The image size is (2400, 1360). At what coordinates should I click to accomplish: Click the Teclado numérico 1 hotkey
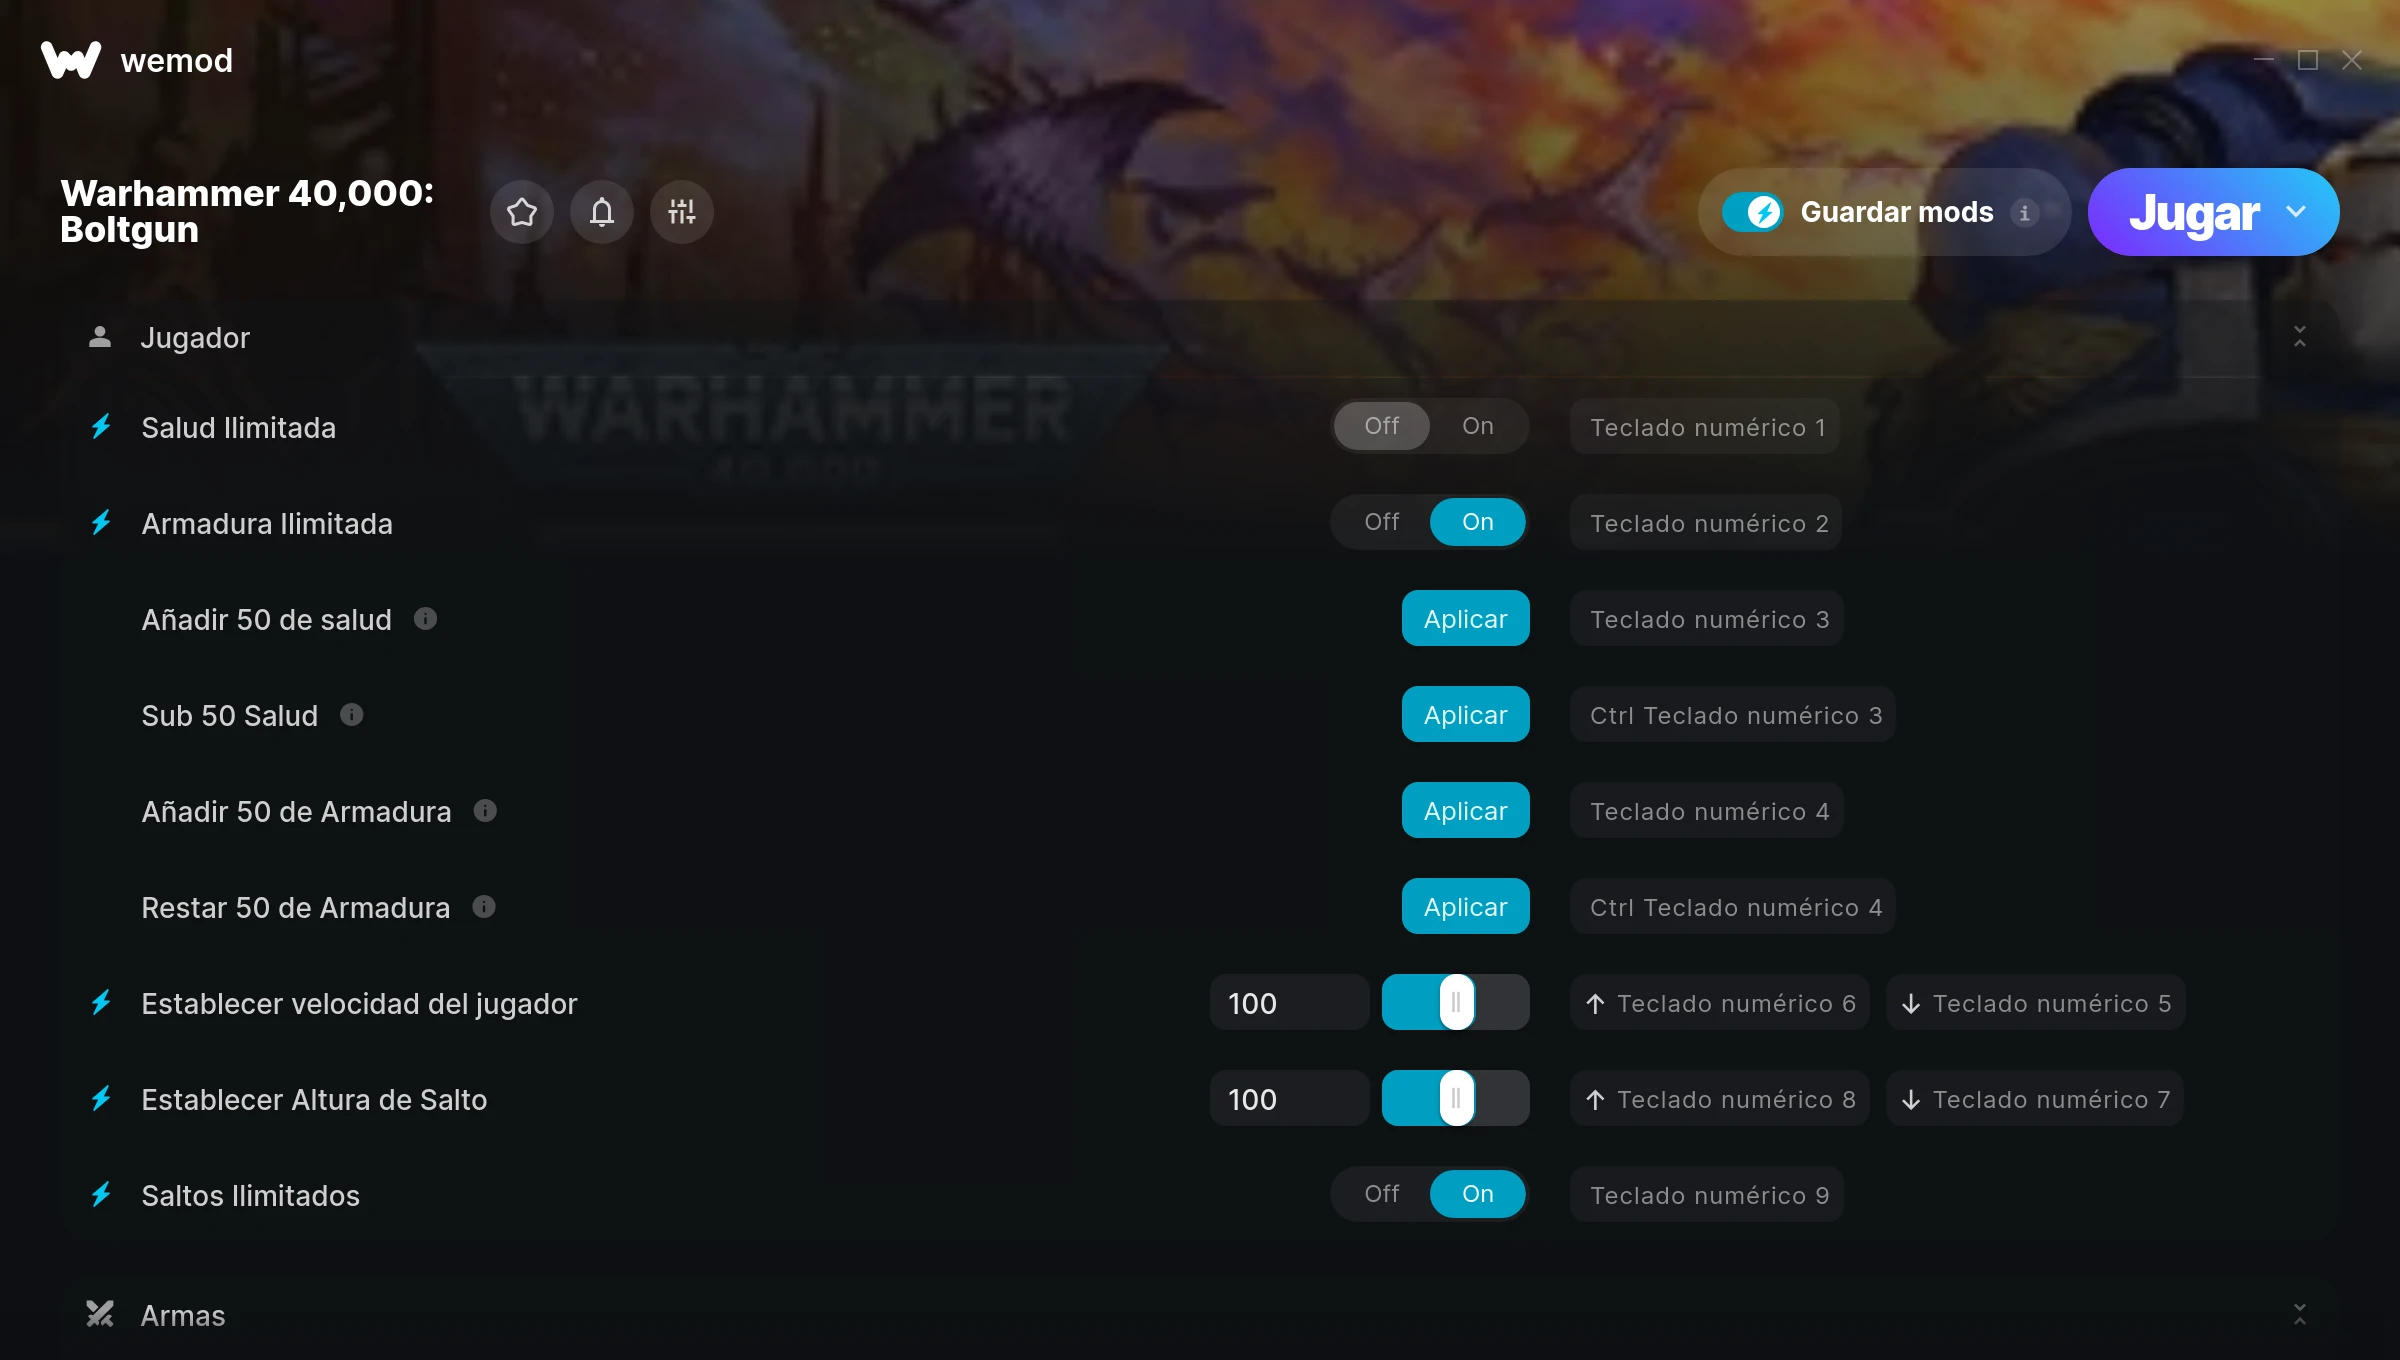(x=1706, y=427)
